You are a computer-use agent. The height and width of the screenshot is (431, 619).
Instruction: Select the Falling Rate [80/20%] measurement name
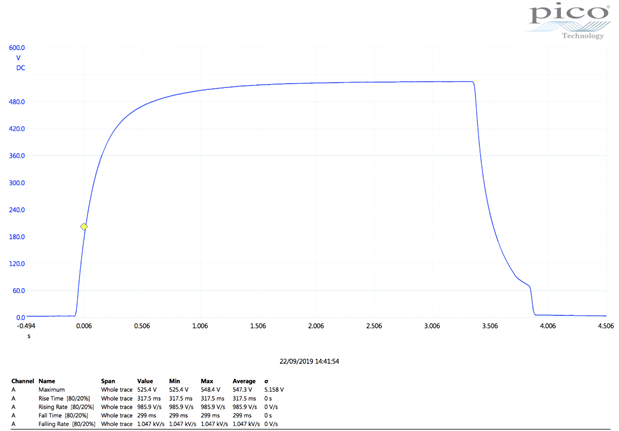click(67, 424)
